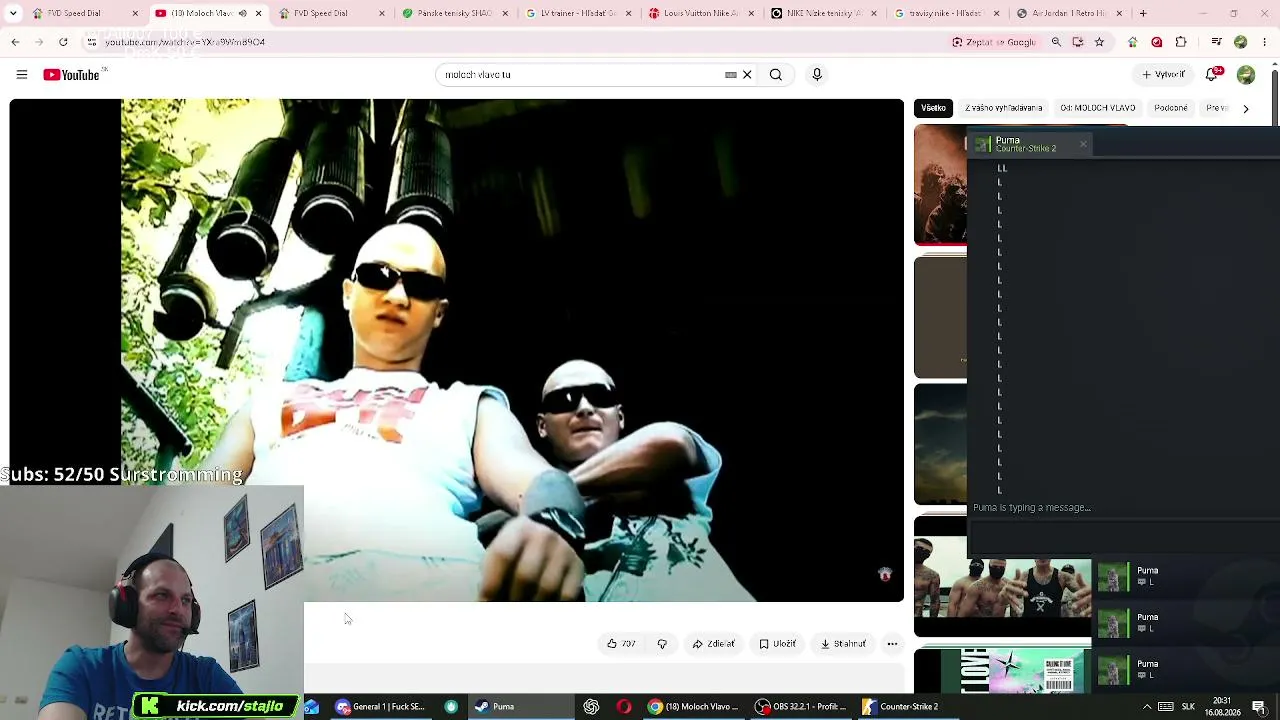
Task: Select the Puma Counter-Strike 2 chat tab
Action: (1030, 144)
